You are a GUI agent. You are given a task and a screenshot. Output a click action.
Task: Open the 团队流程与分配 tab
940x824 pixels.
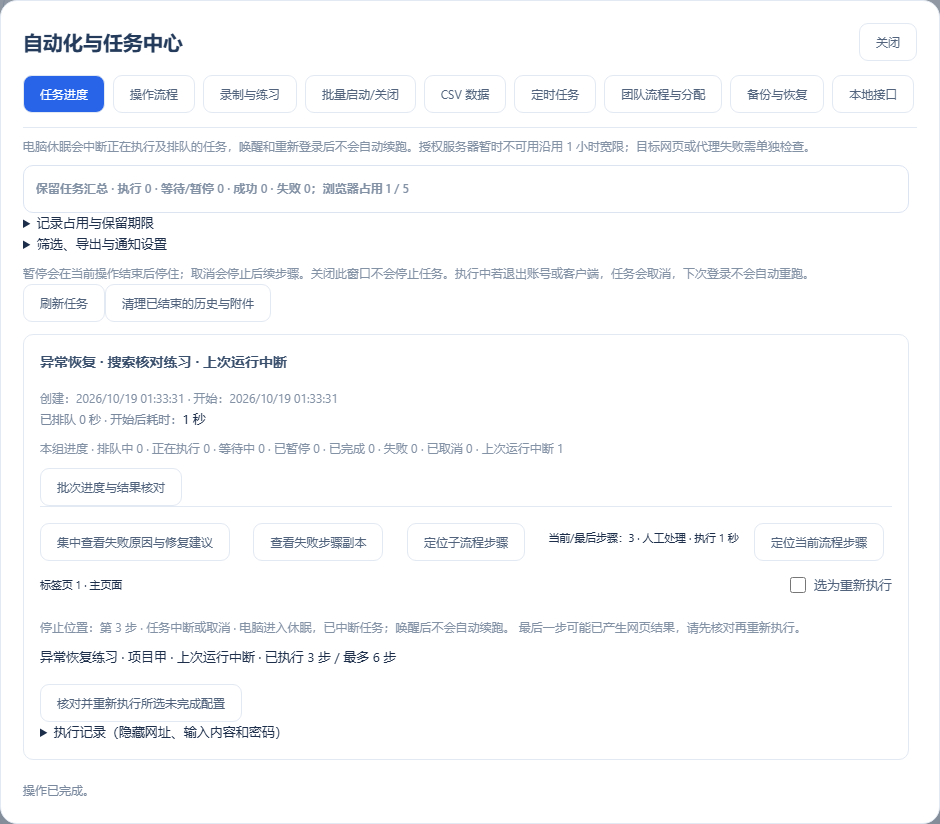point(662,94)
